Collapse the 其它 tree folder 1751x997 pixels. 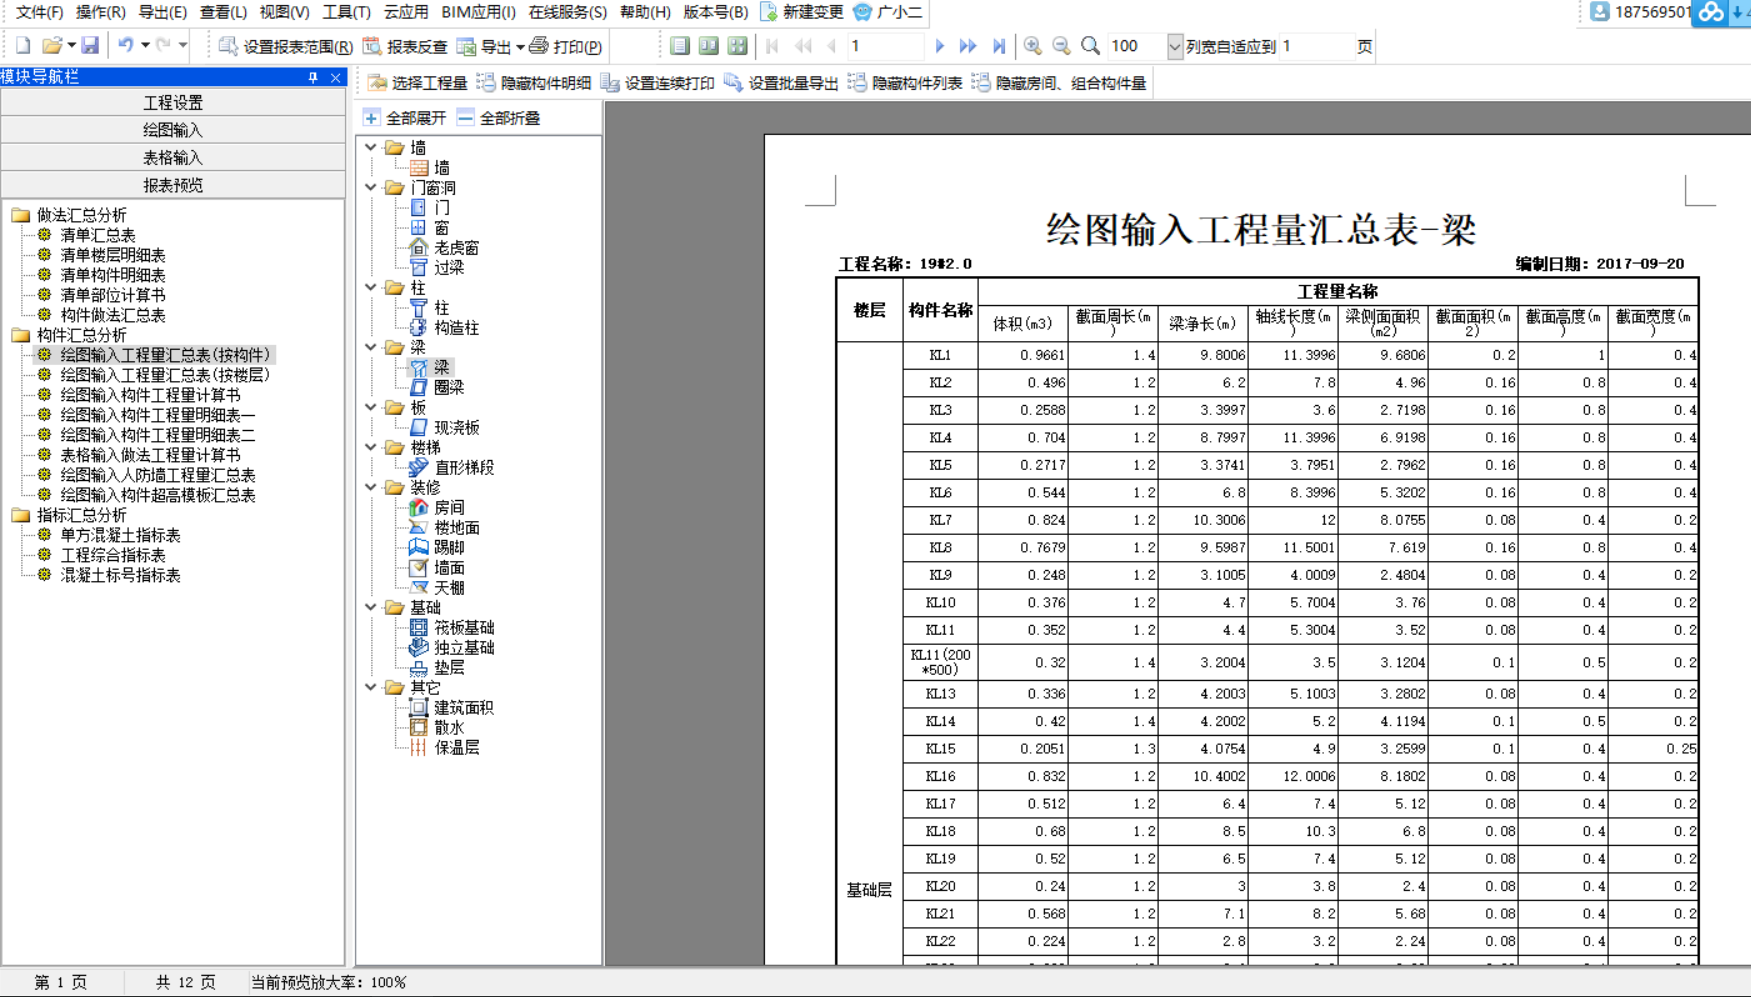coord(371,687)
